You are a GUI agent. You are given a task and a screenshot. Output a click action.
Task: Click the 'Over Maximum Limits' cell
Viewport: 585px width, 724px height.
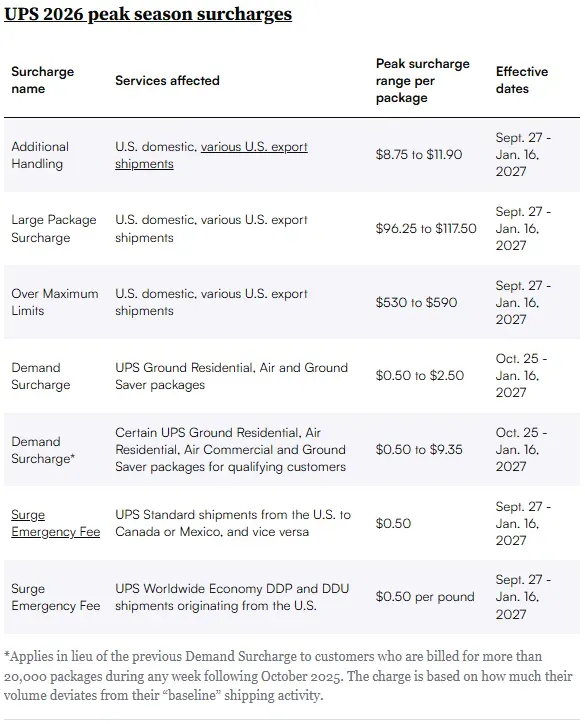tap(54, 302)
